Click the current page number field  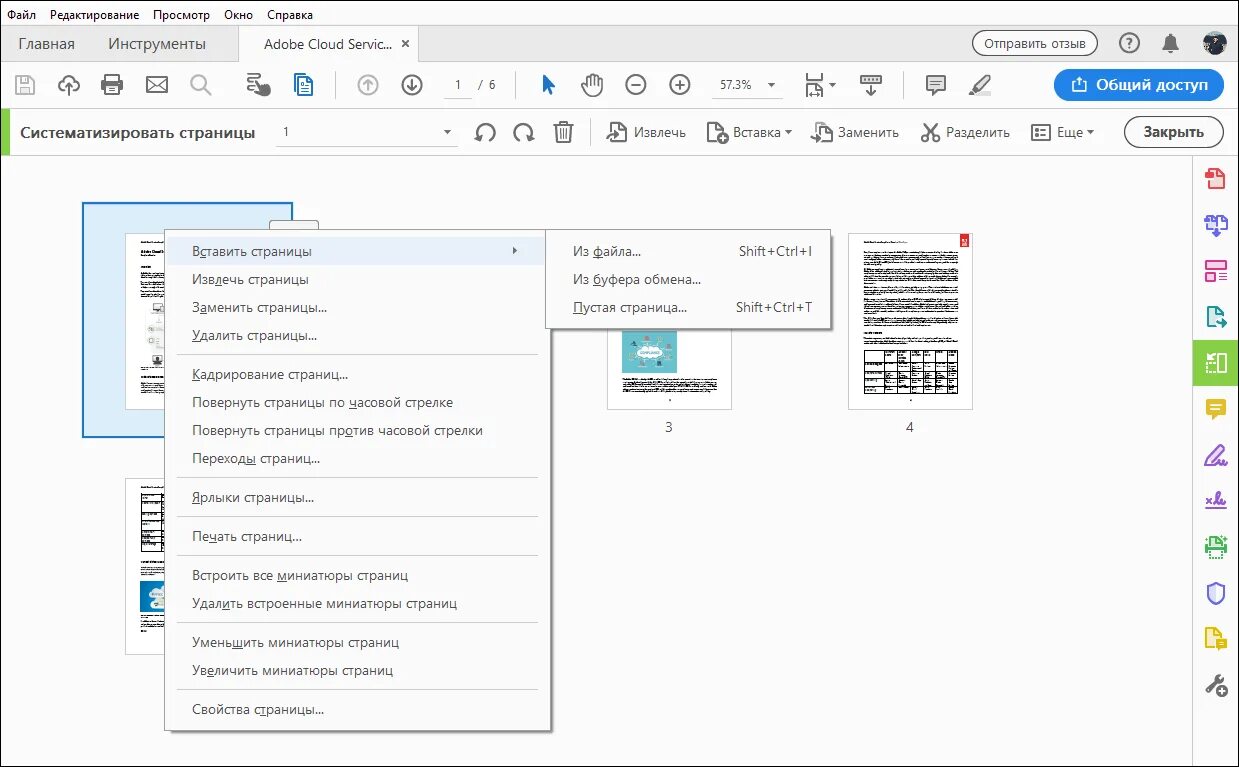458,85
